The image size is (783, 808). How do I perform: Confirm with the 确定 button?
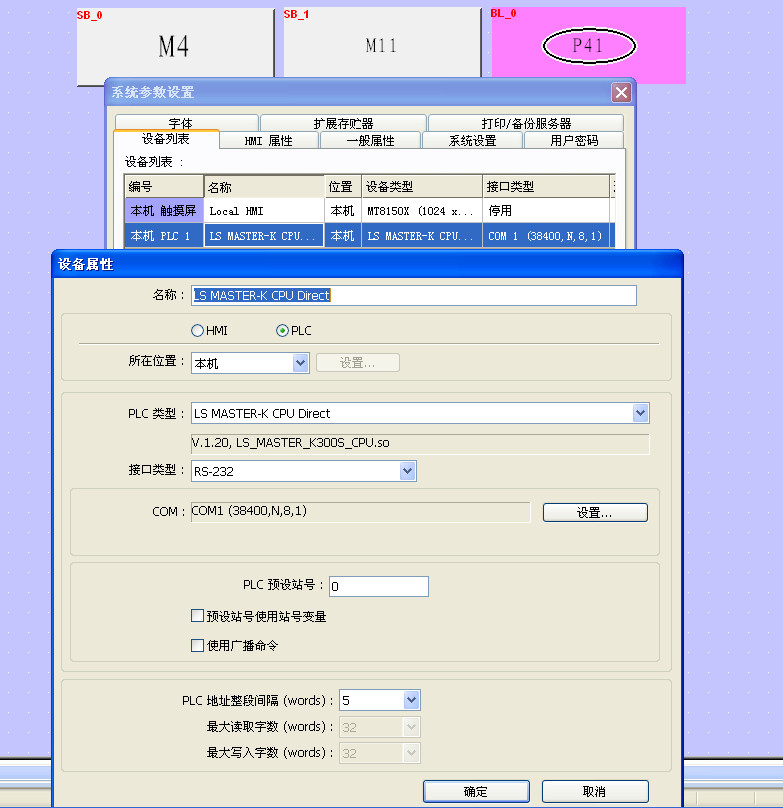(476, 791)
